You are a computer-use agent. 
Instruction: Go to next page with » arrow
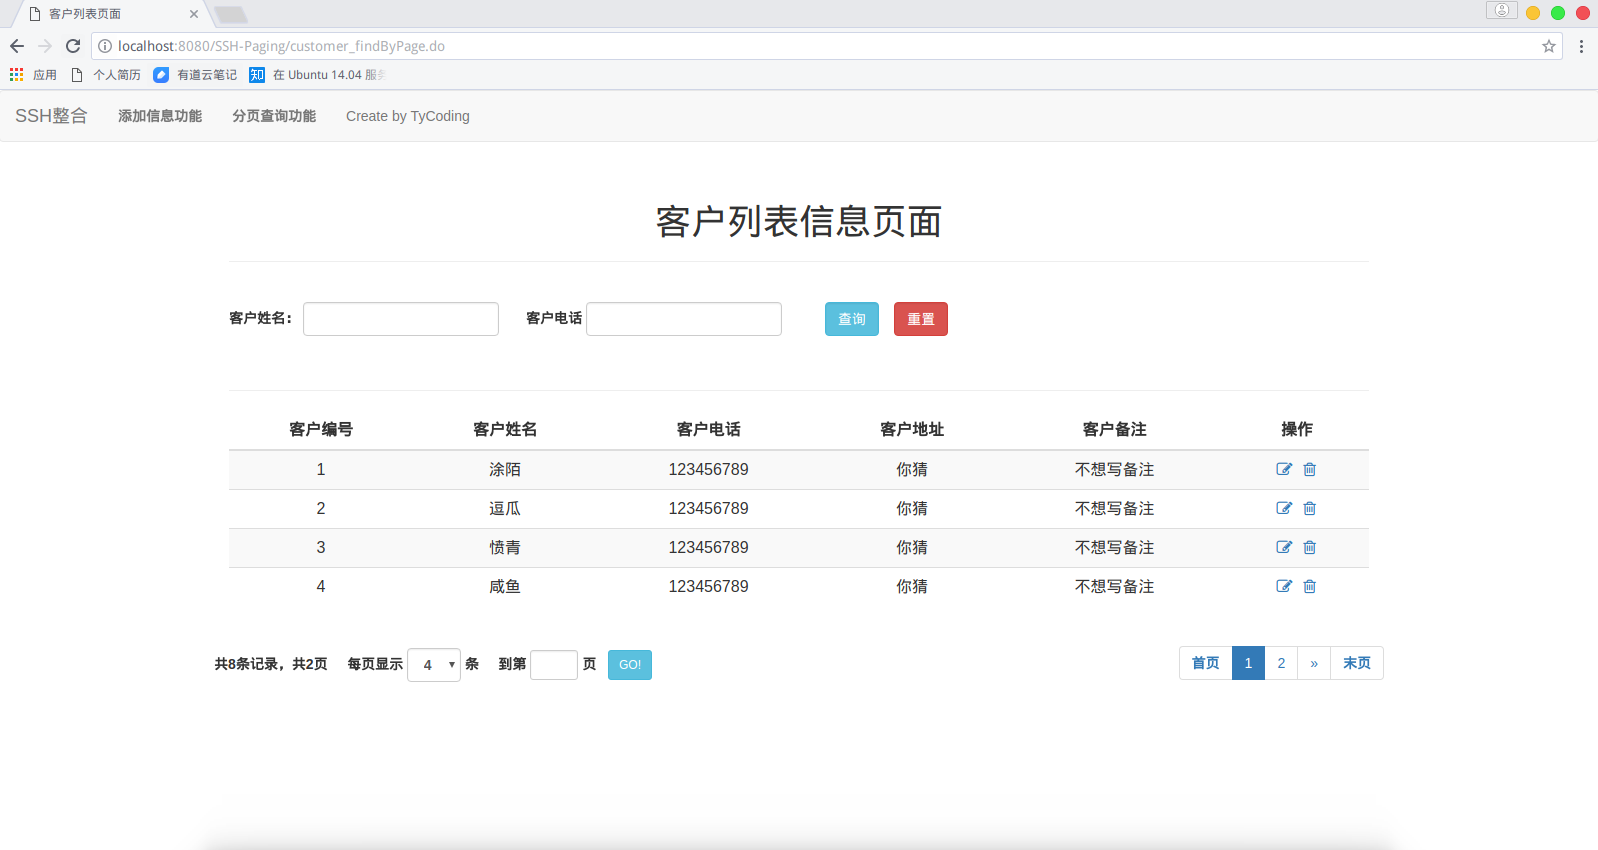[1314, 663]
